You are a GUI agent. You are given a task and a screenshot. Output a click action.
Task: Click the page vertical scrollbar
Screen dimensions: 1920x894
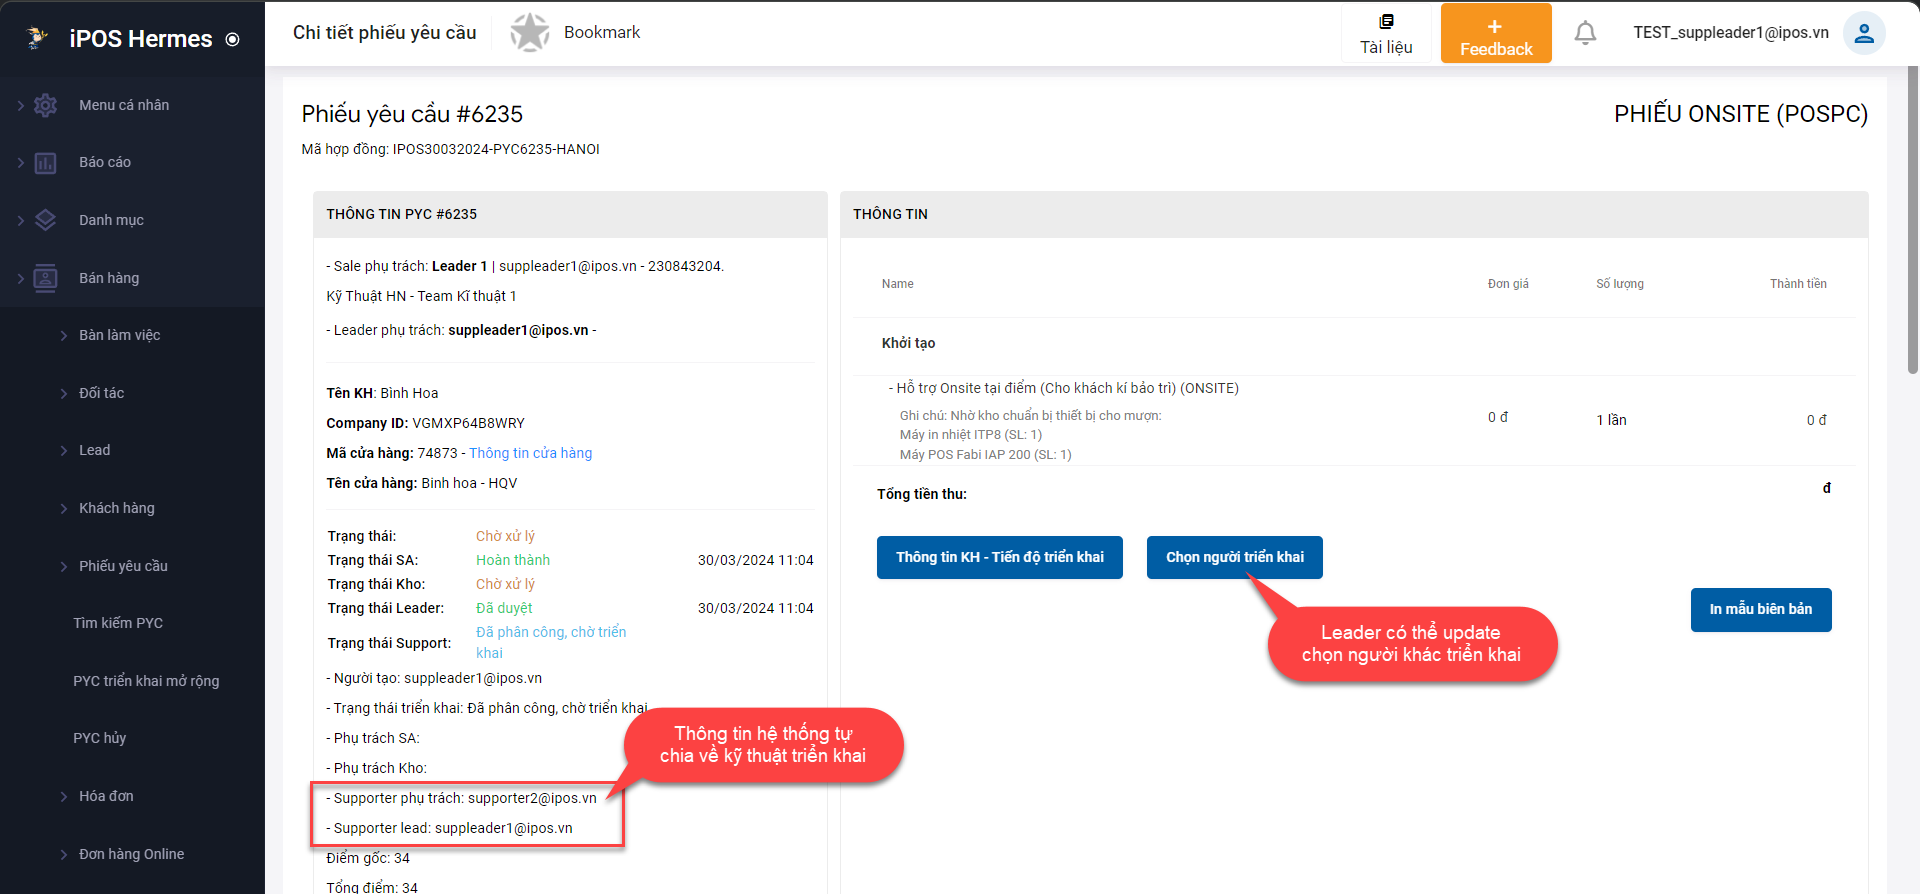click(x=1912, y=220)
